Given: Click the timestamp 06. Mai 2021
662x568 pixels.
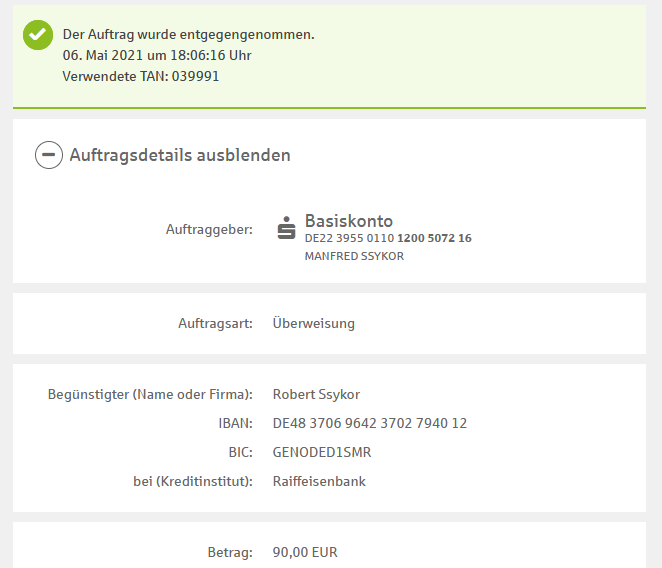Looking at the screenshot, I should click(x=156, y=55).
